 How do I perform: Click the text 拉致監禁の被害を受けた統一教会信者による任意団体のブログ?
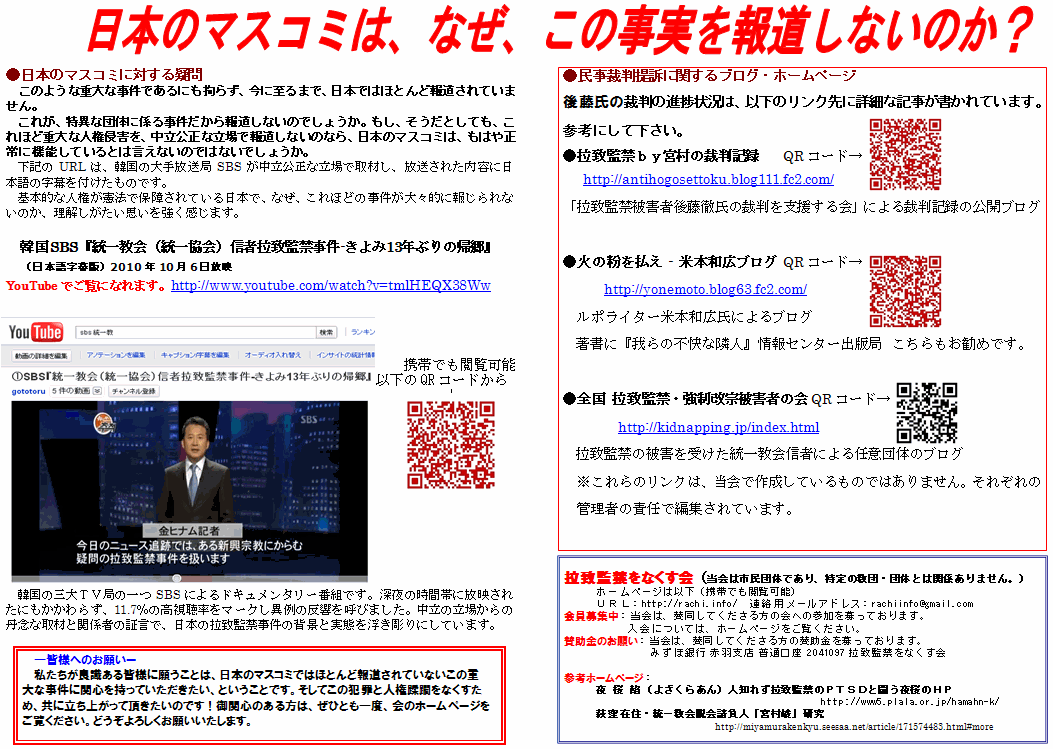click(769, 454)
